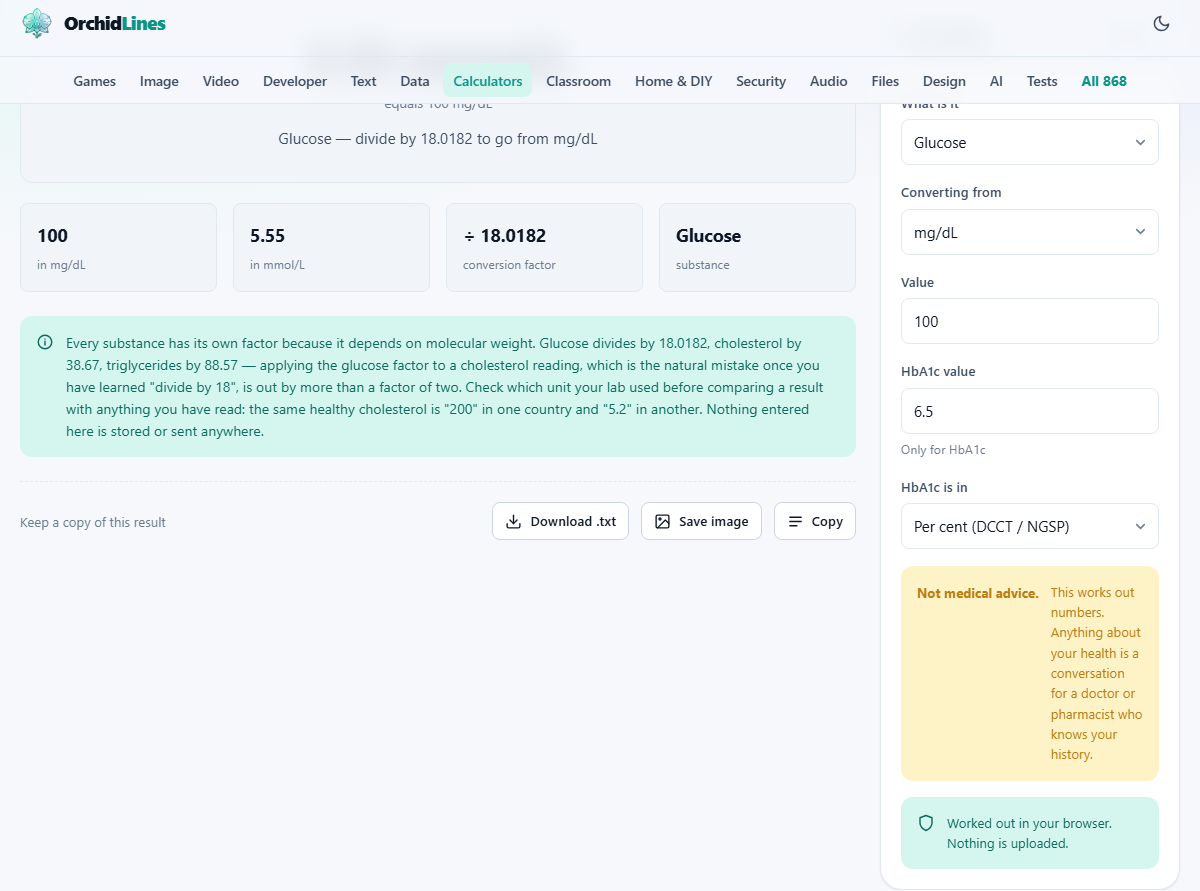Open the 'Converting from' mg/dL dropdown

(1029, 232)
